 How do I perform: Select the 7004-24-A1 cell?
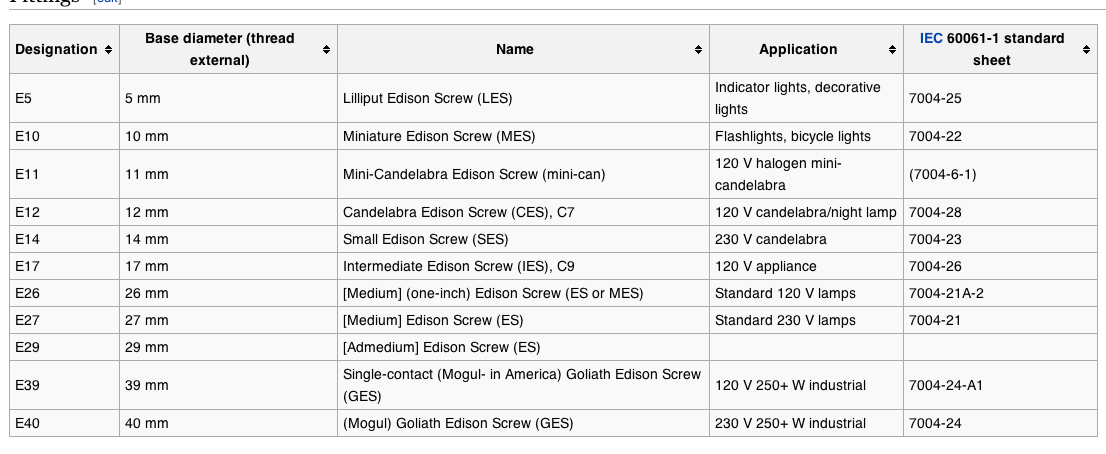pyautogui.click(x=946, y=385)
